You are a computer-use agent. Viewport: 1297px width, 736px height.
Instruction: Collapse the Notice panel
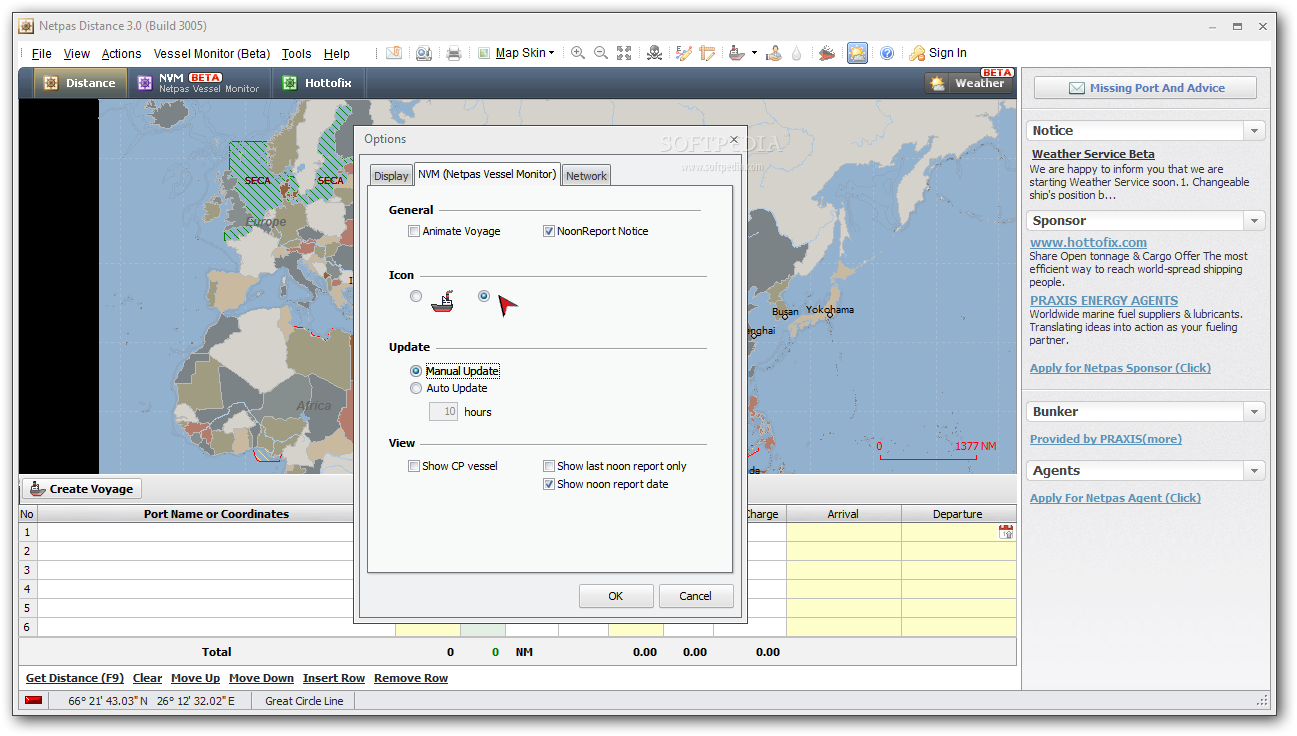tap(1254, 131)
